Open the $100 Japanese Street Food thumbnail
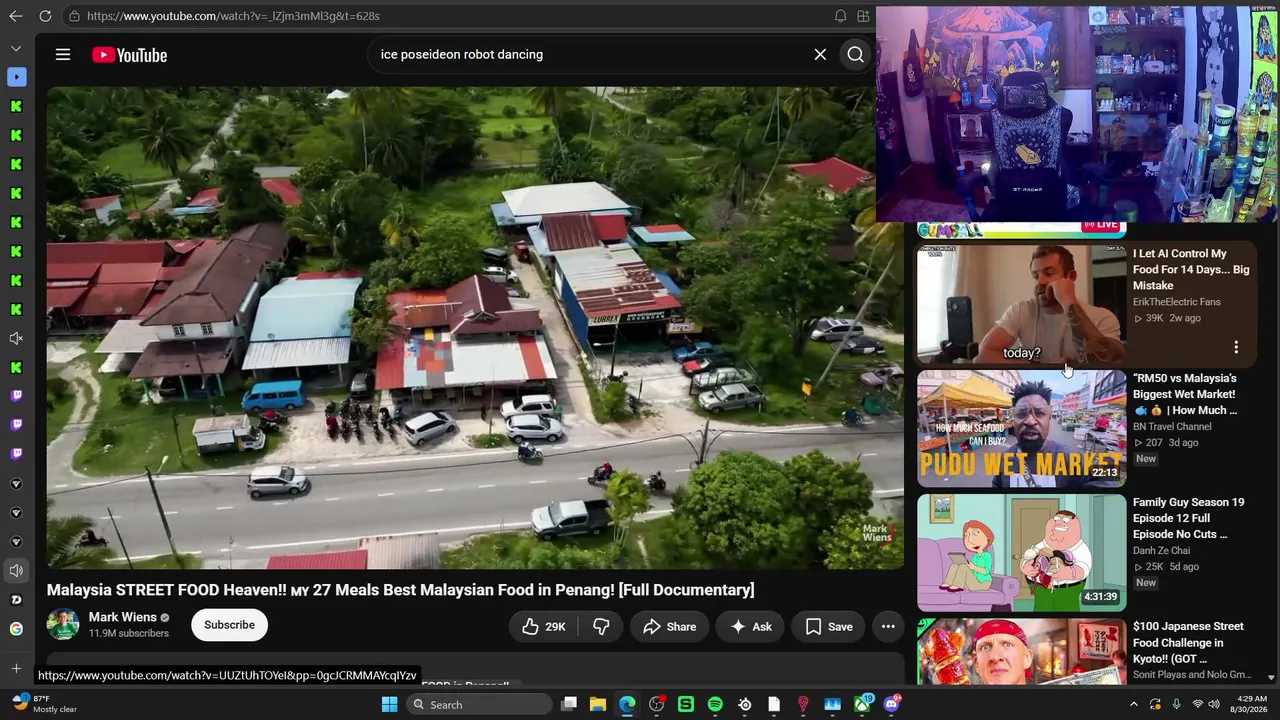The height and width of the screenshot is (720, 1280). (1021, 652)
